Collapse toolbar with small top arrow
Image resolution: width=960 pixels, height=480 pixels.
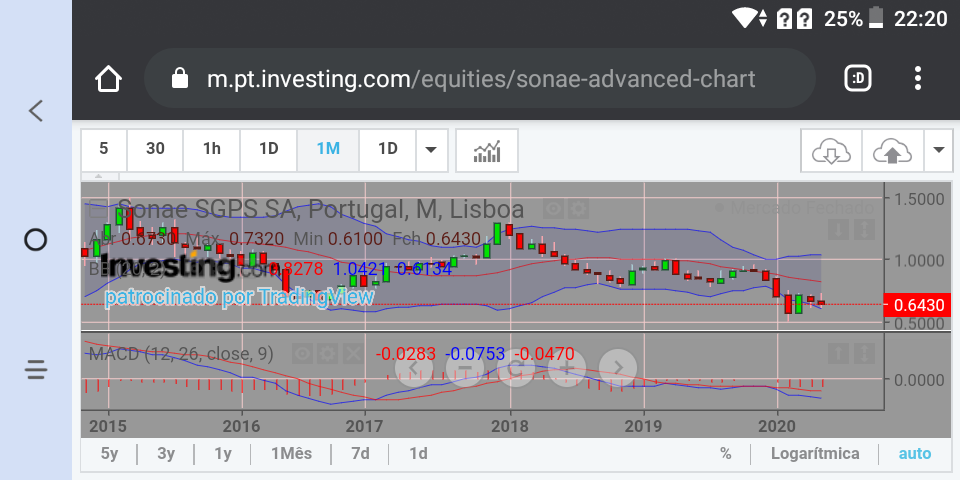pyautogui.click(x=99, y=176)
